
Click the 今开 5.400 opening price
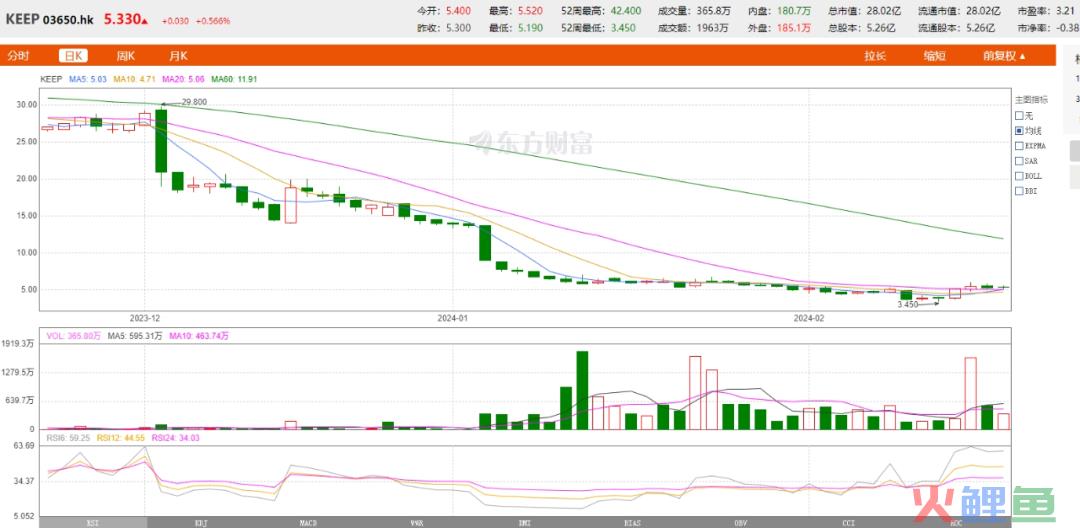click(x=458, y=12)
